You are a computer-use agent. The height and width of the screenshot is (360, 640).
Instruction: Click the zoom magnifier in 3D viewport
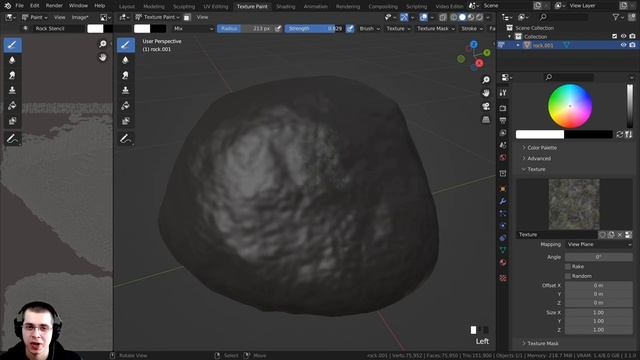486,80
